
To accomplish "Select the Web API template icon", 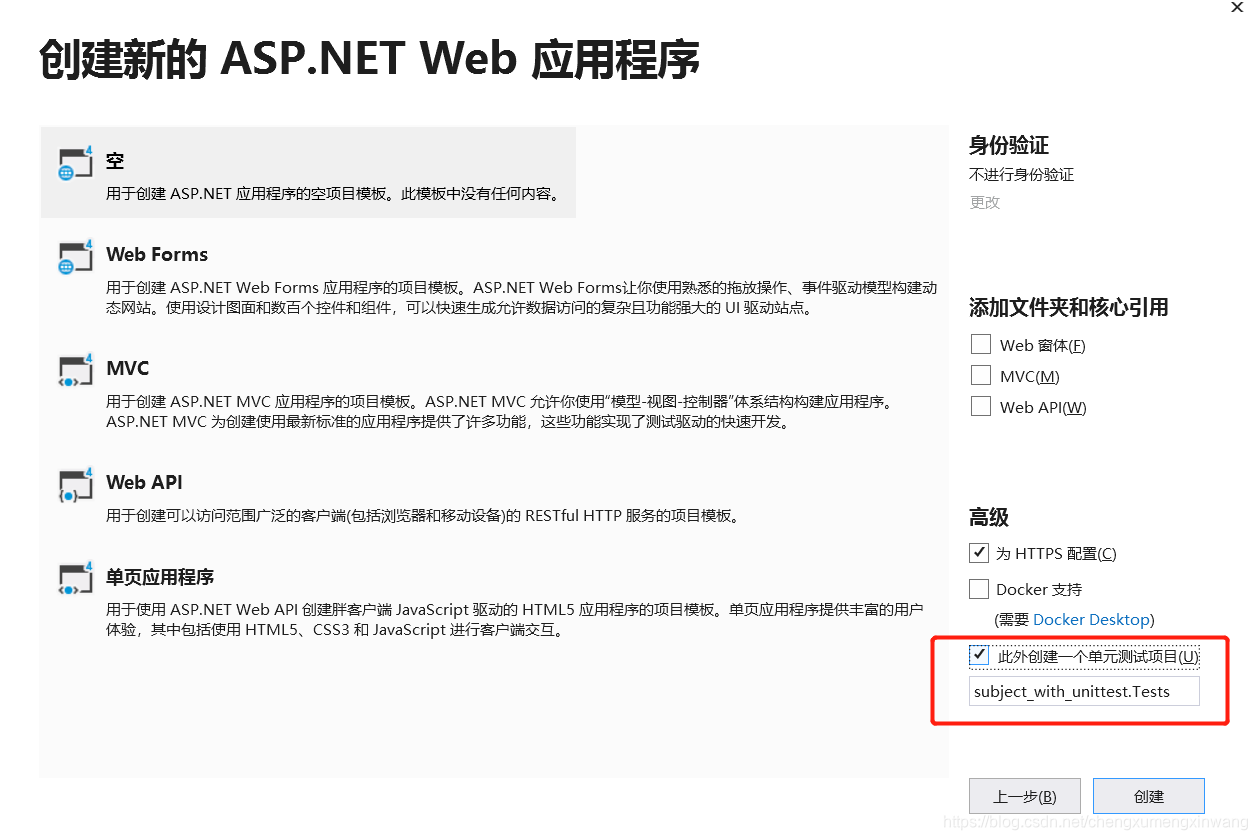I will (x=75, y=484).
